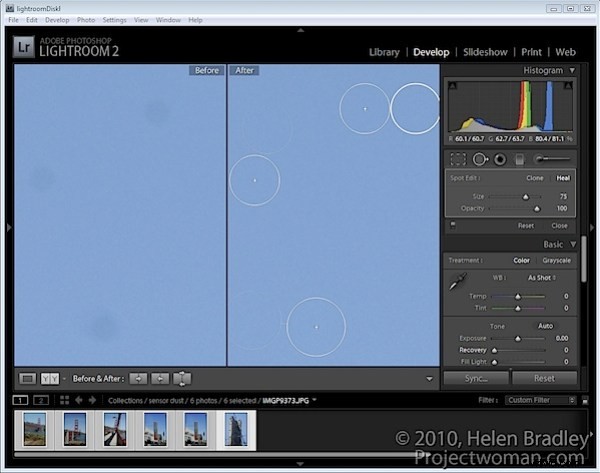Toggle the Spot Edit panel switch
Image resolution: width=600 pixels, height=473 pixels.
click(x=453, y=225)
